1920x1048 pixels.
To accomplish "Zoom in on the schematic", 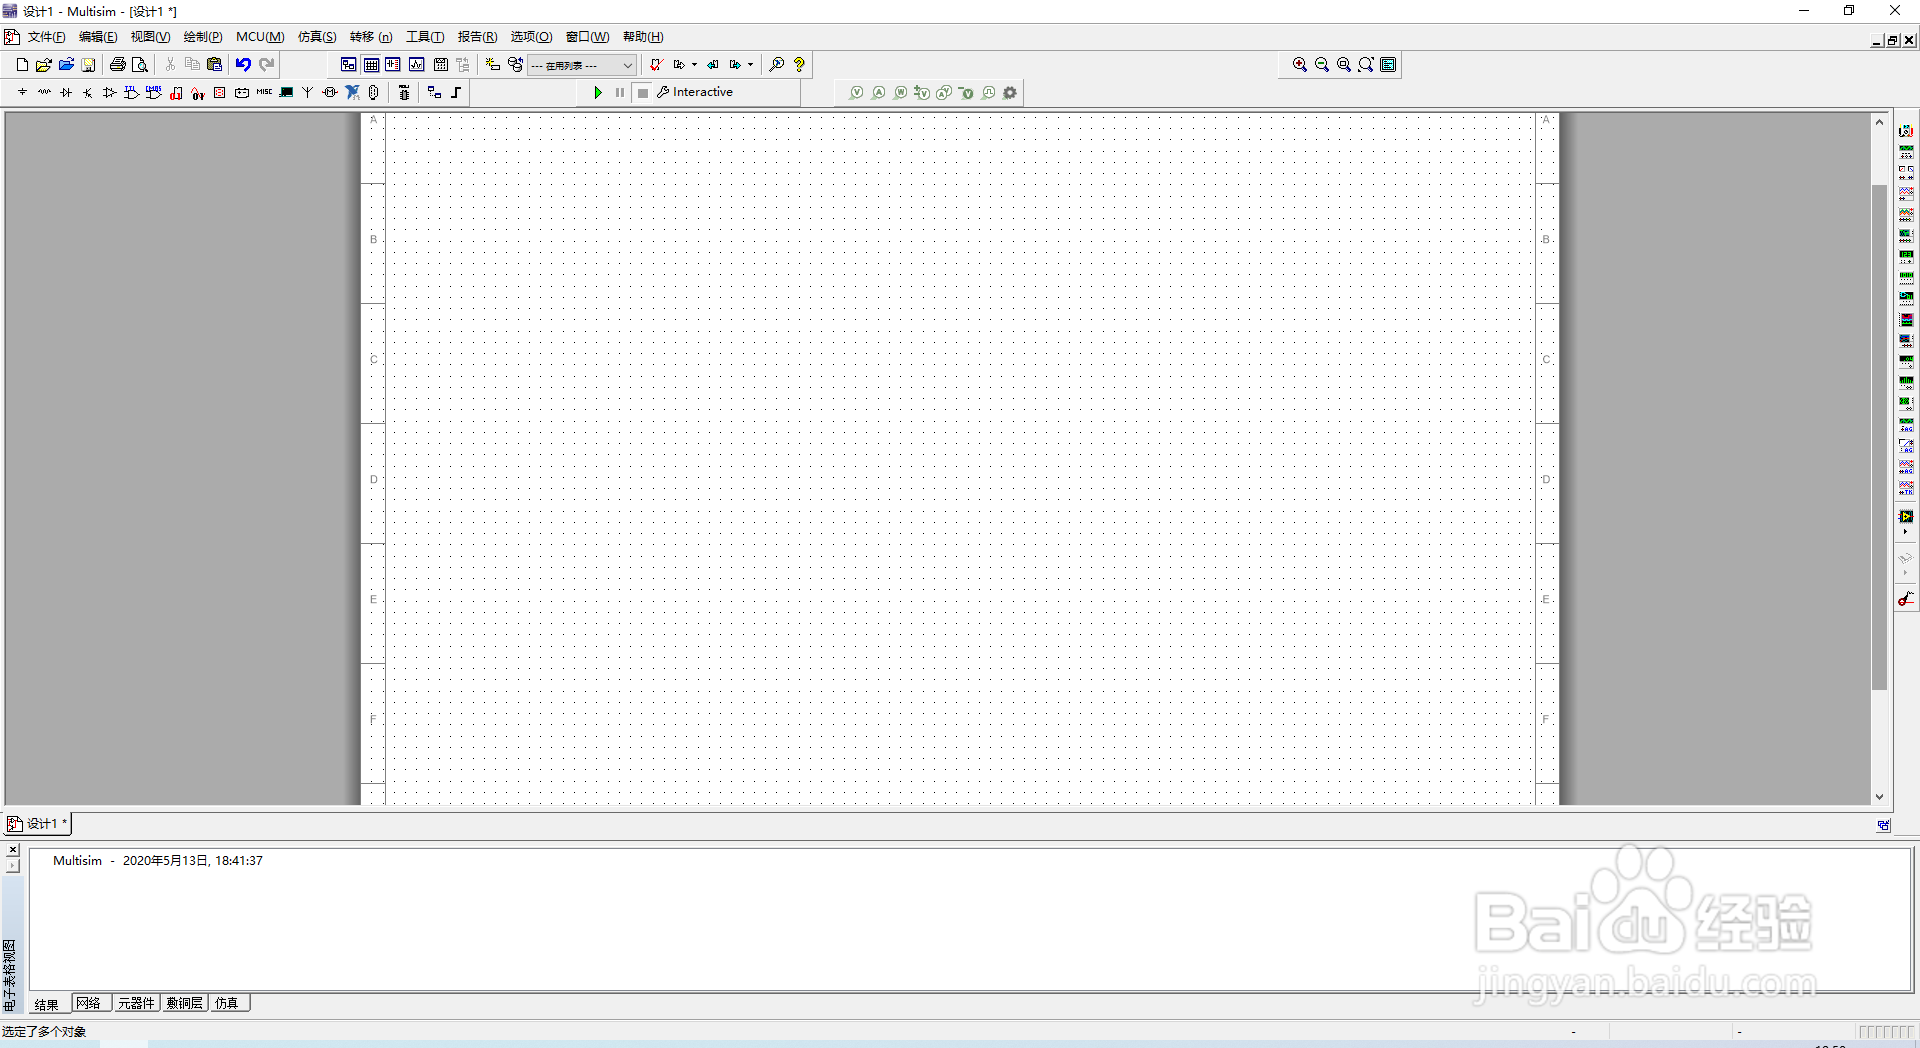I will [1300, 65].
